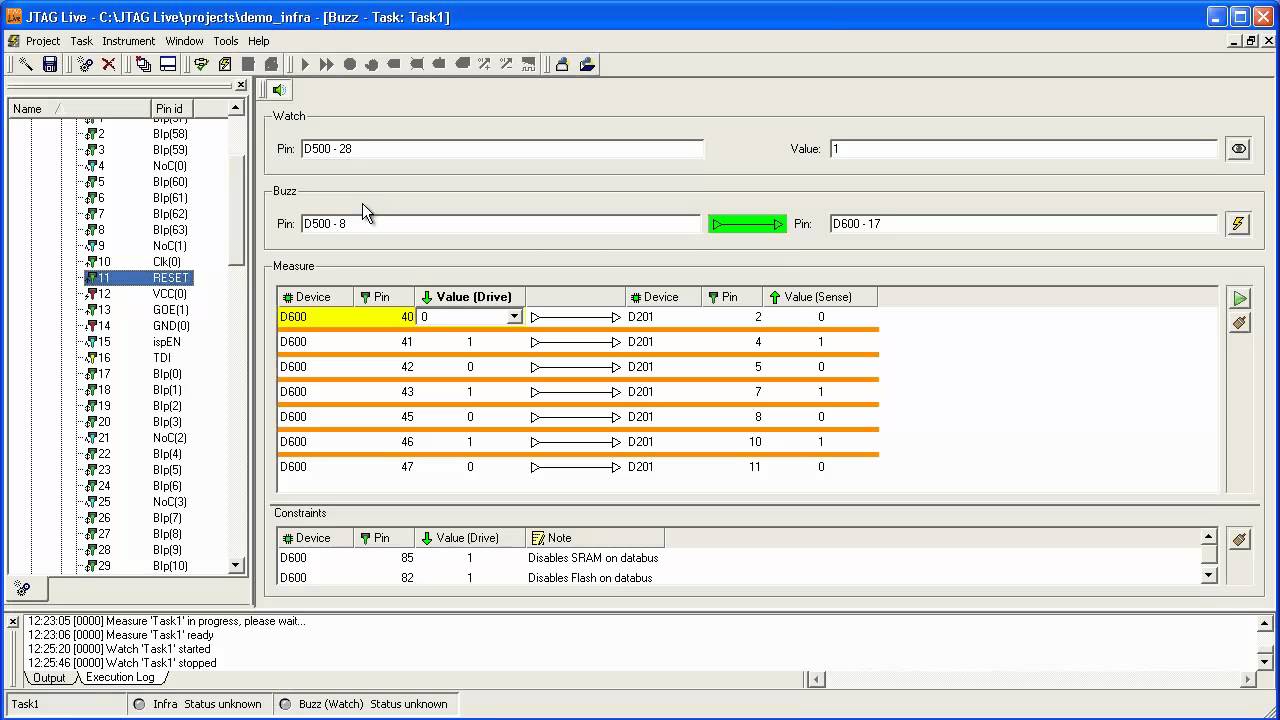This screenshot has height=720, width=1280.
Task: Click the Watch Pin field showing D500 - 28
Action: coord(502,149)
